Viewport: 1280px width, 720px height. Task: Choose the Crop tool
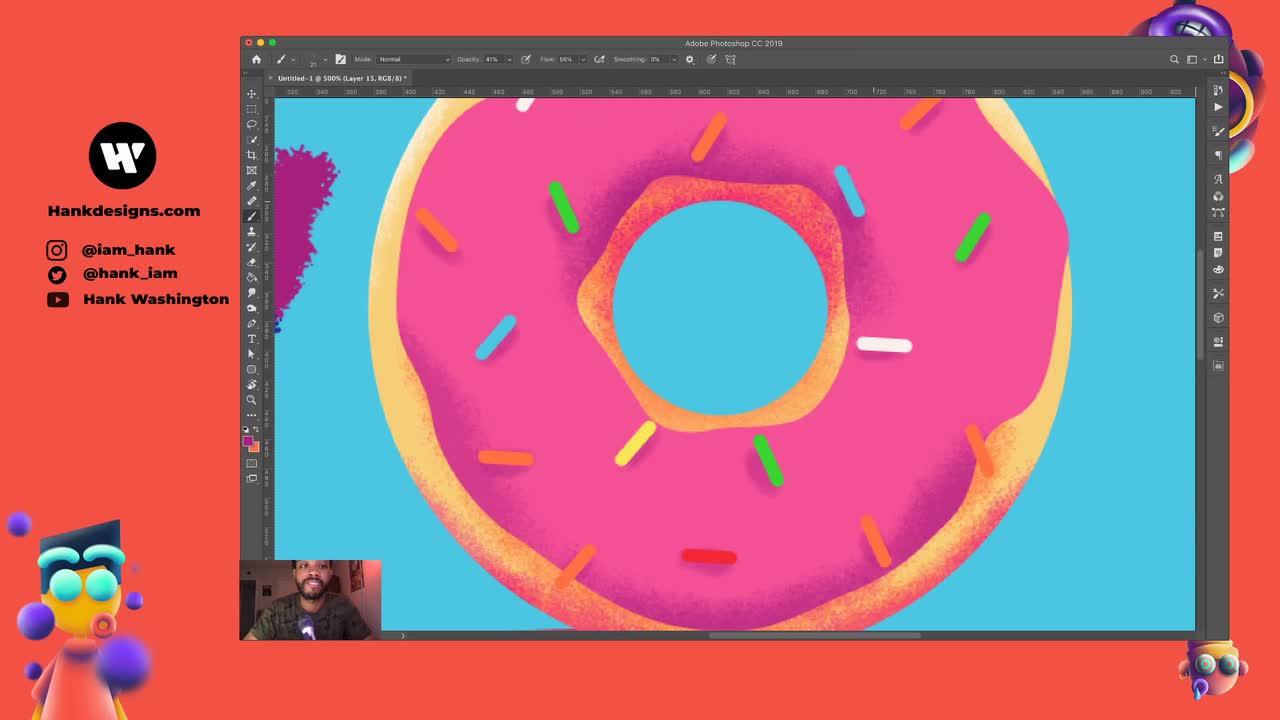point(252,155)
